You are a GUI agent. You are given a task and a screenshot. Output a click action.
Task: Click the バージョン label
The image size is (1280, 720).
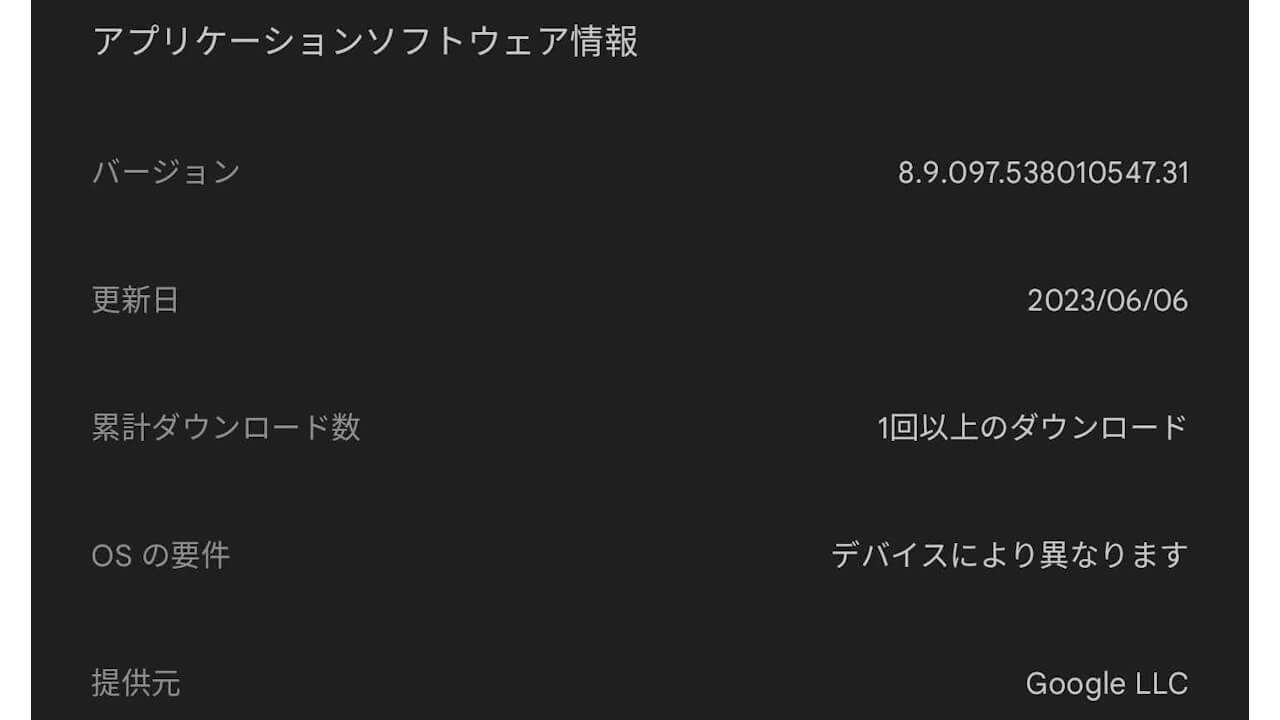pyautogui.click(x=166, y=173)
